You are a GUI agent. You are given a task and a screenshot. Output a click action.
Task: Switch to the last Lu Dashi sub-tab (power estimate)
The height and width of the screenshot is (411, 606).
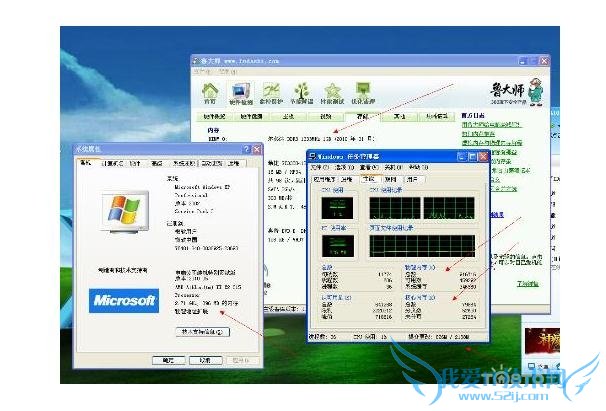(437, 116)
